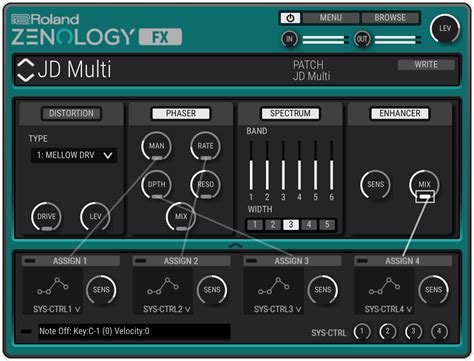
Task: Open distortion TYPE dropdown MELLOW DRV
Action: point(74,155)
